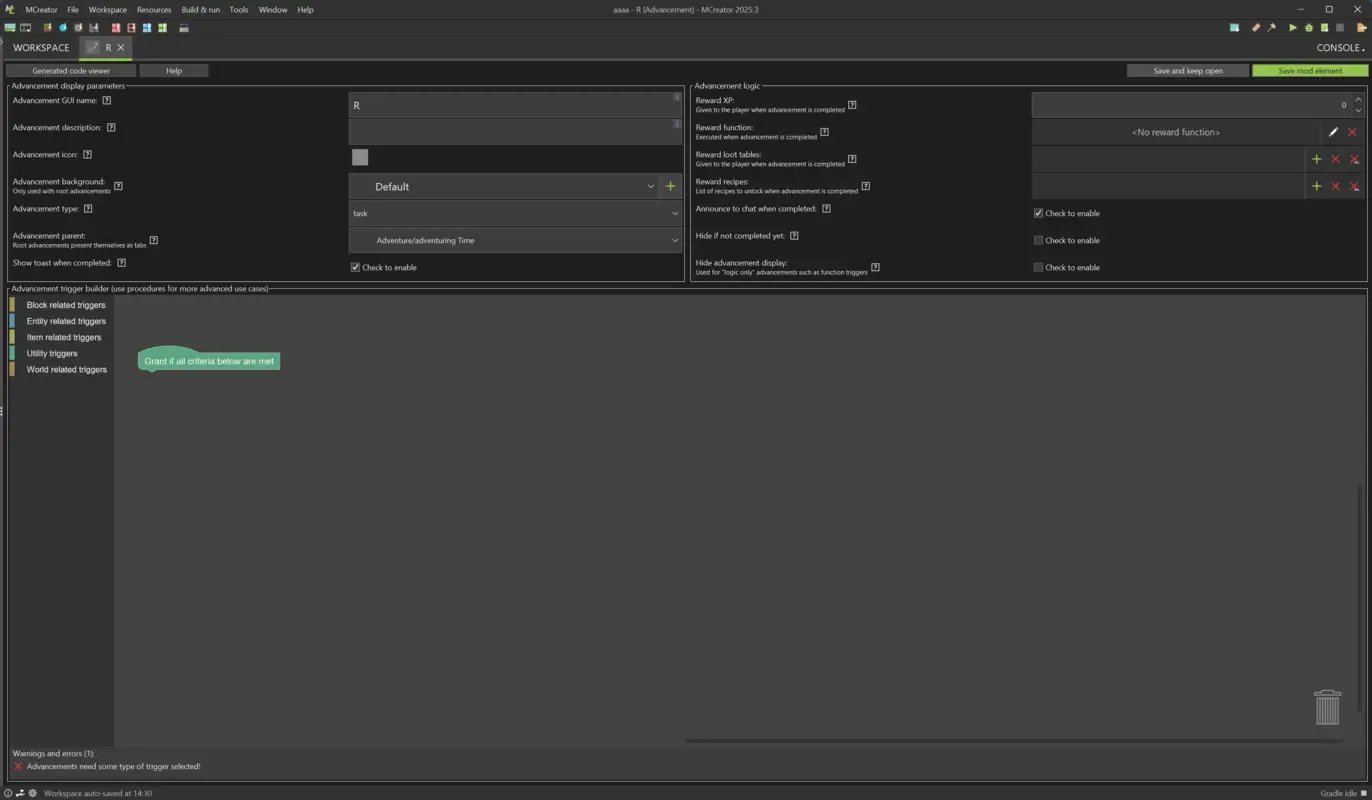Viewport: 1372px width, 800px height.
Task: Open the Build & run menu
Action: coord(200,9)
